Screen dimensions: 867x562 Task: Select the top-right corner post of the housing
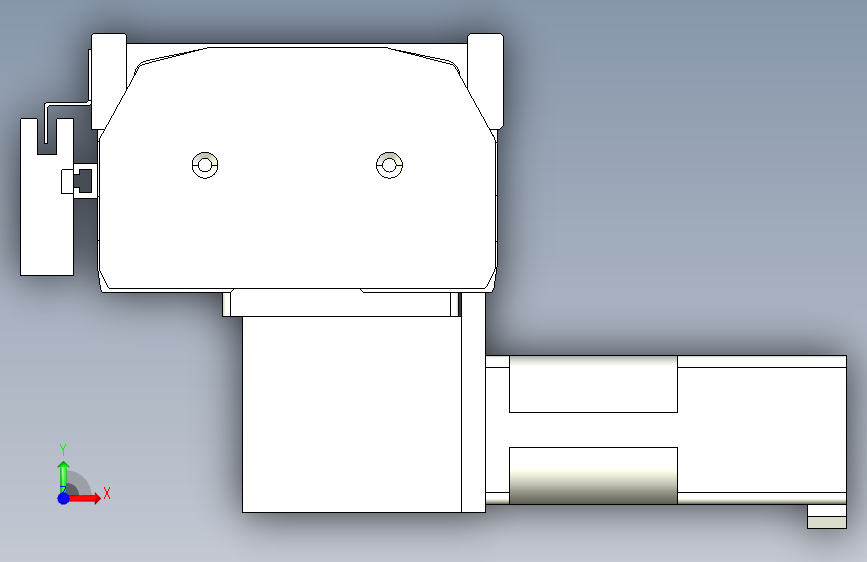(485, 81)
